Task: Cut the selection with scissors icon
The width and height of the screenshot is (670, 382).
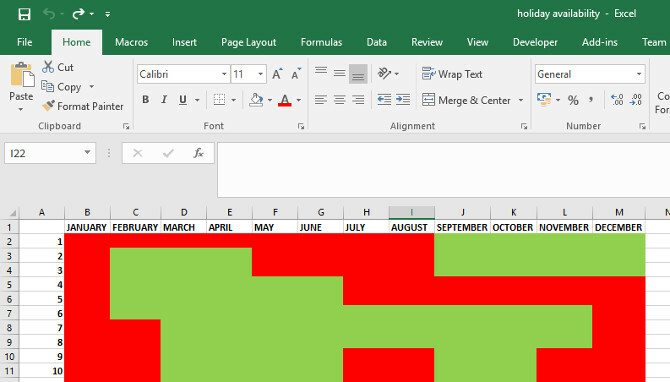Action: point(58,67)
